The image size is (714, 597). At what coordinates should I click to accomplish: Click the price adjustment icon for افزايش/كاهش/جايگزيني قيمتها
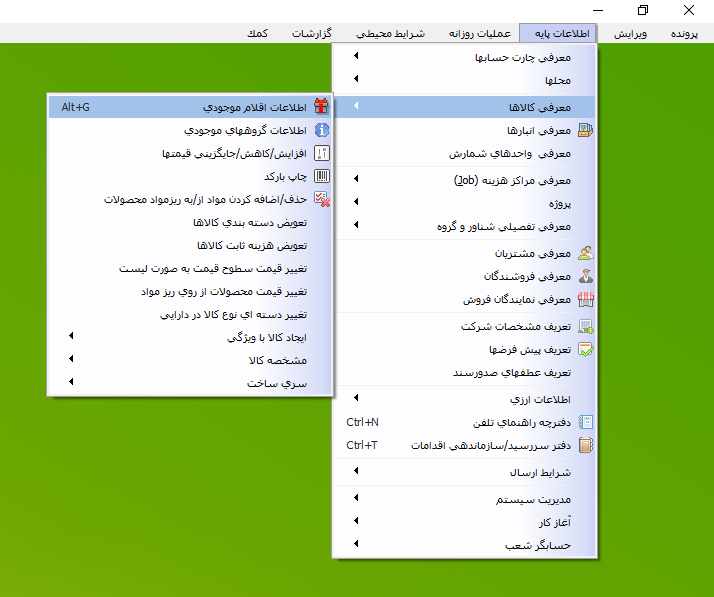pyautogui.click(x=321, y=153)
